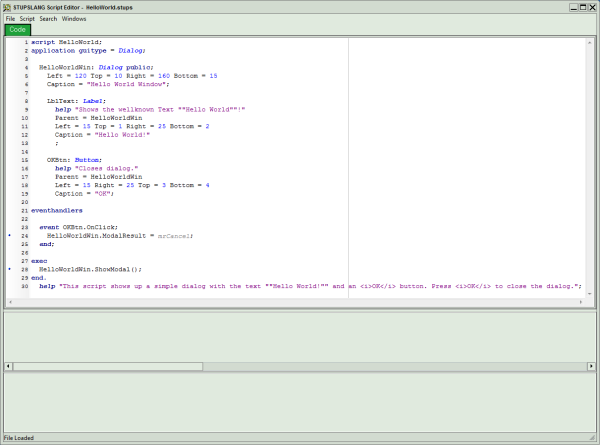Click the string "Hello World Window"
This screenshot has width=600, height=445.
(127, 84)
